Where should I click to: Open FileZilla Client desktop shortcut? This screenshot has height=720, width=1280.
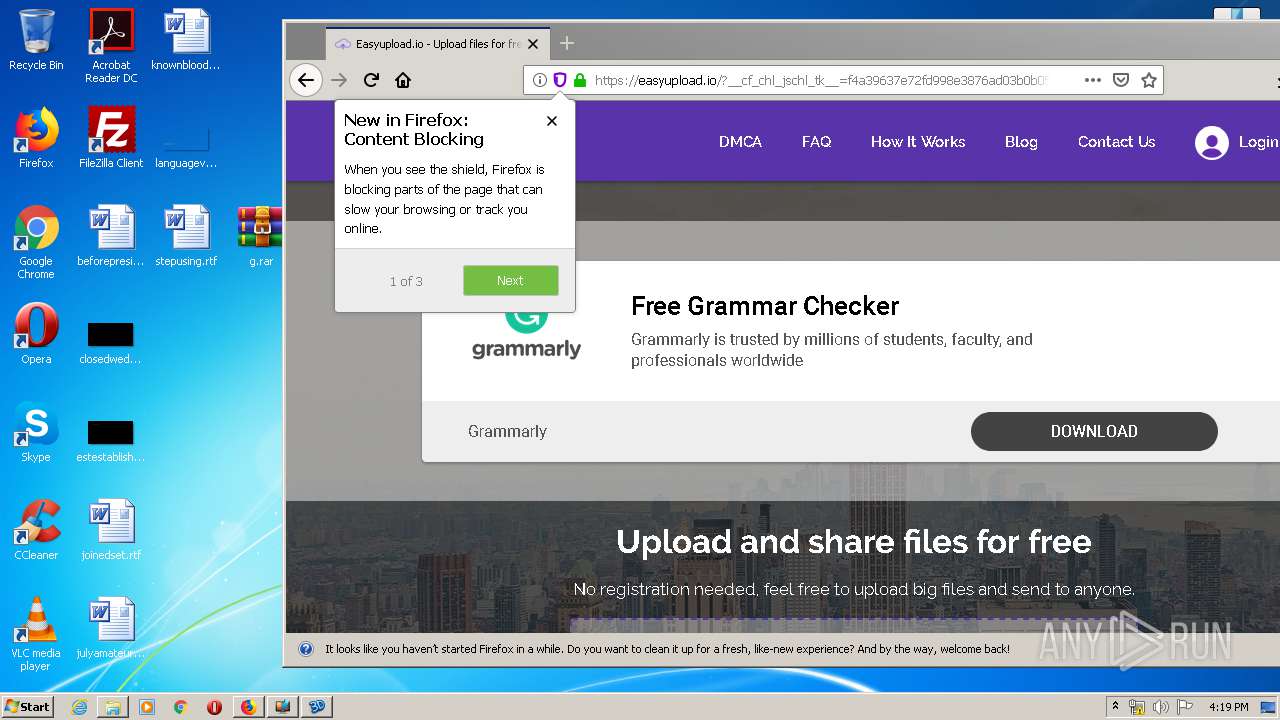tap(111, 138)
